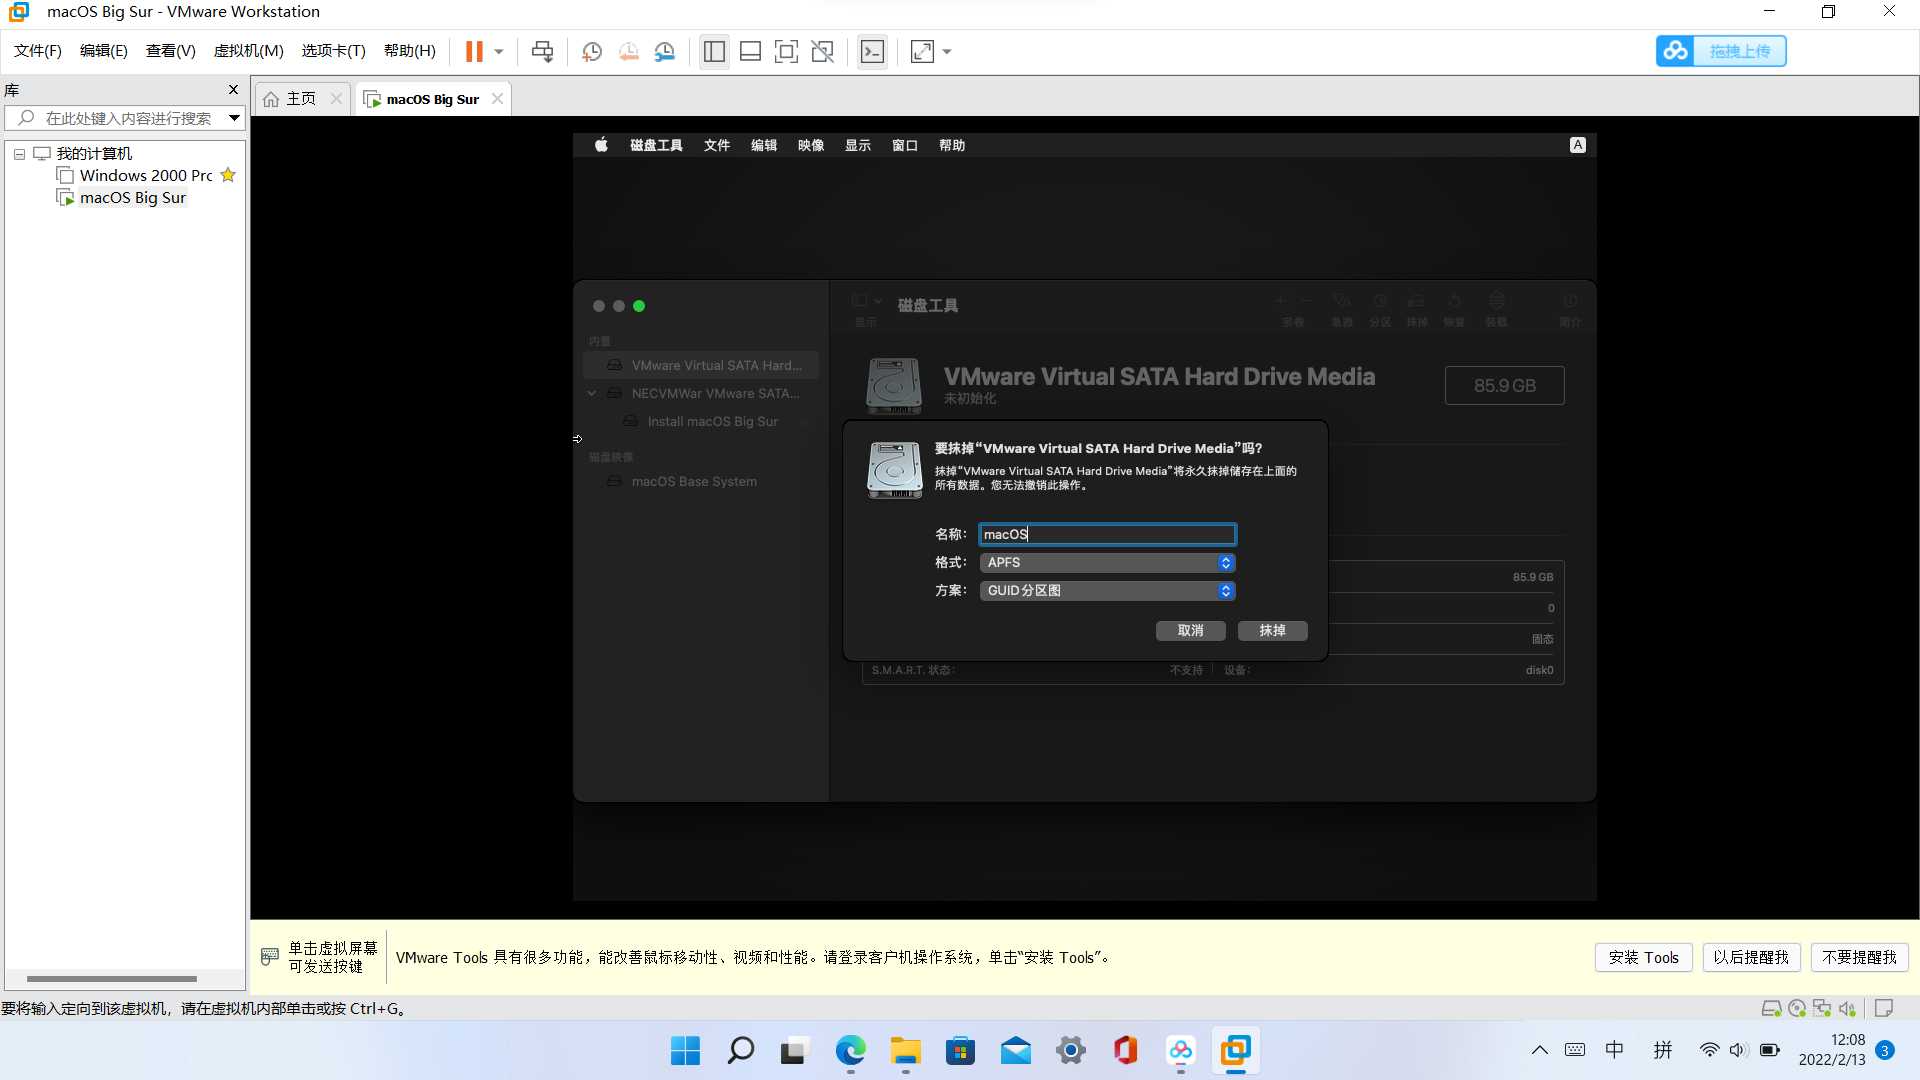Open the 方案 GUID分区图 dropdown
The image size is (1920, 1080).
pos(1107,591)
